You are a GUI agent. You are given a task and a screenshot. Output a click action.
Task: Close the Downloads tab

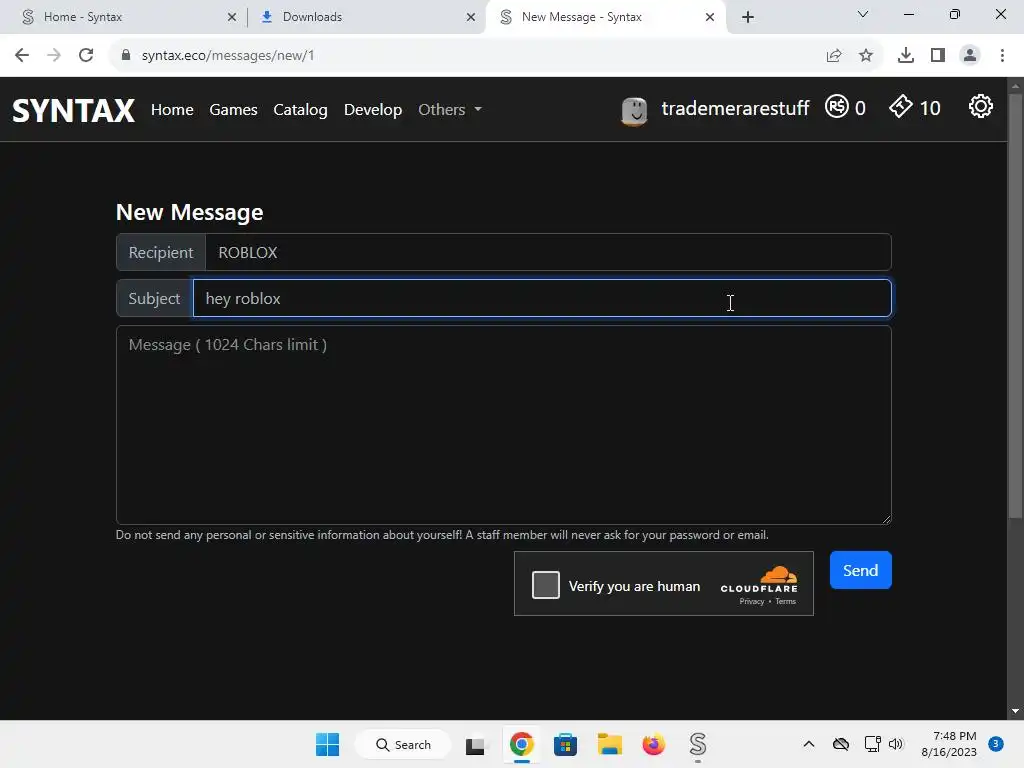click(471, 17)
